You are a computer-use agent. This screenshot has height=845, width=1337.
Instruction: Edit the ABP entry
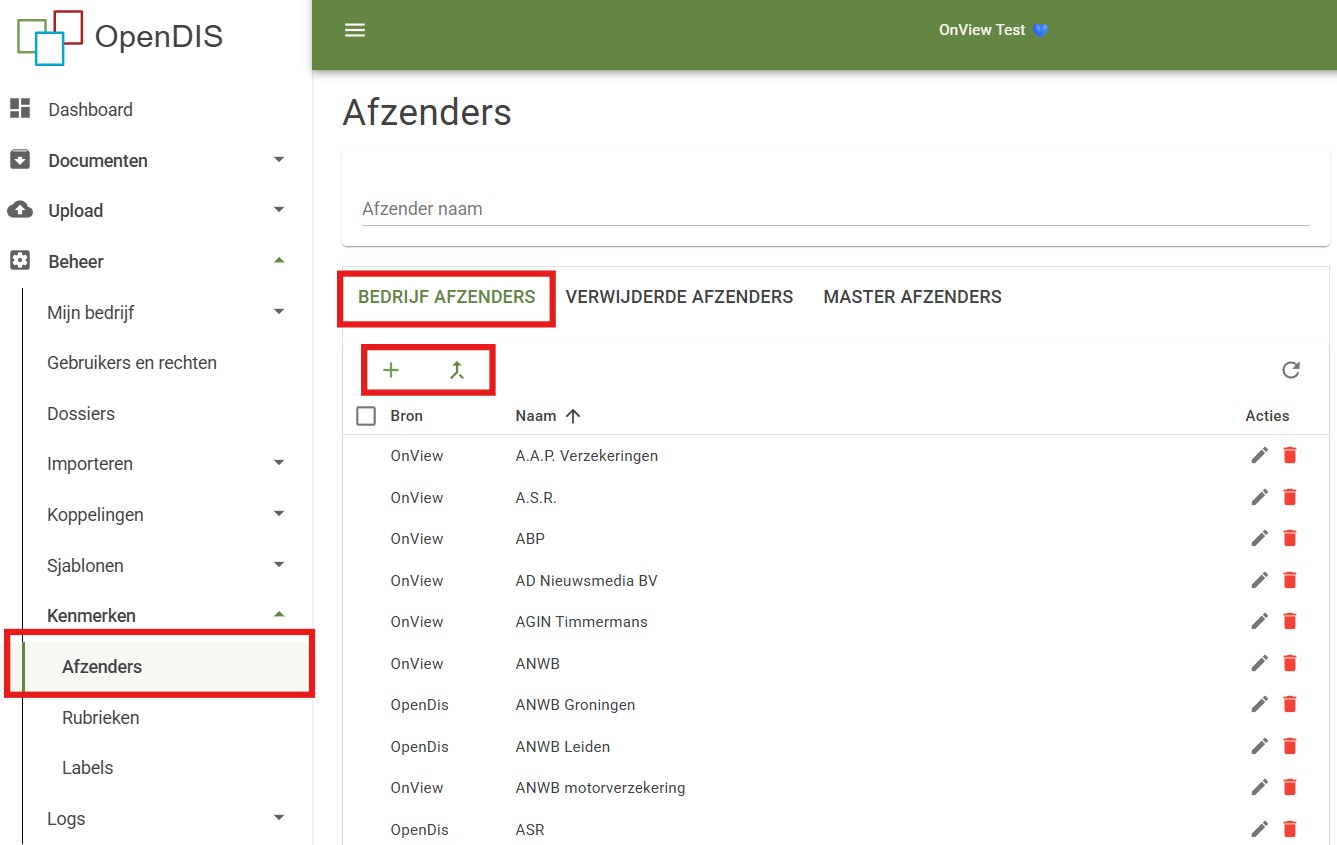[1260, 538]
